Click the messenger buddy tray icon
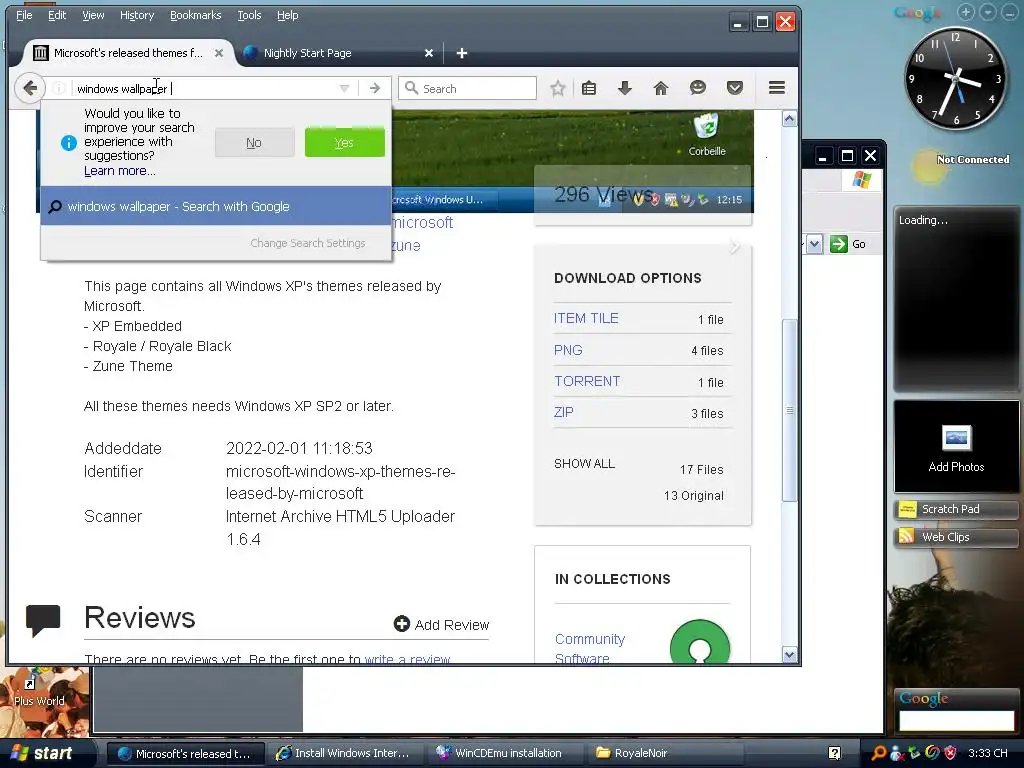The height and width of the screenshot is (768, 1024). (x=897, y=753)
